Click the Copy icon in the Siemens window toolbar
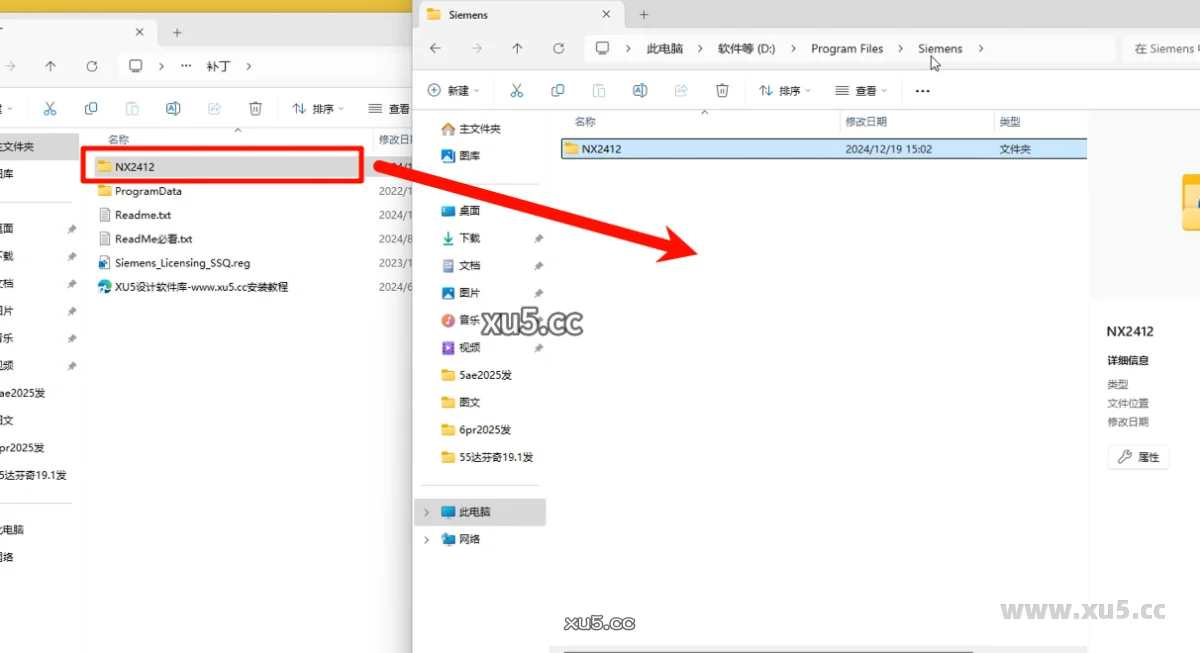 tap(557, 90)
